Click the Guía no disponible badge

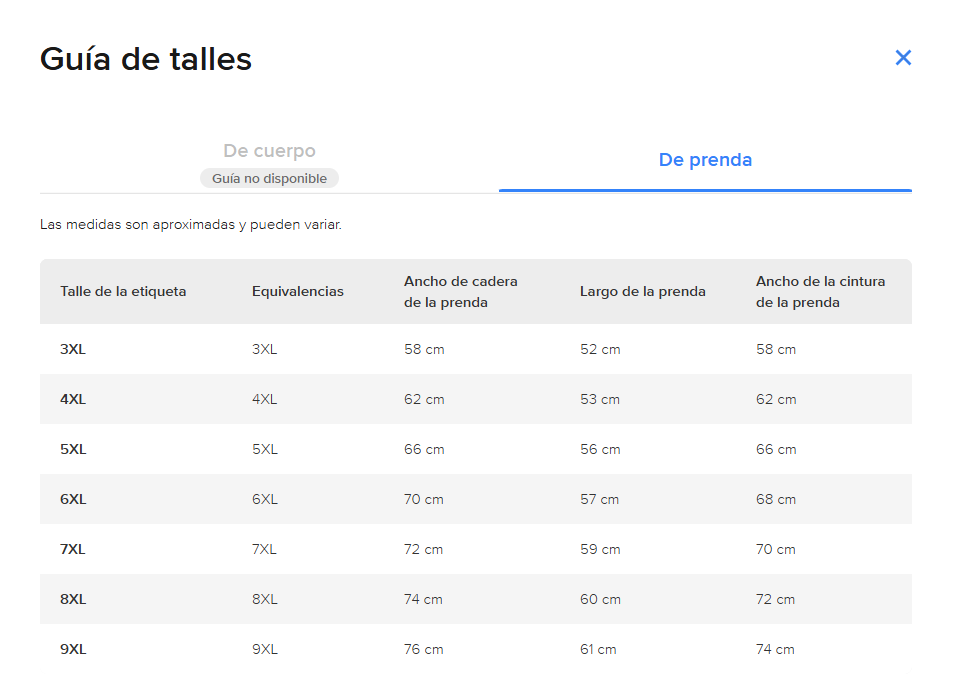click(269, 178)
